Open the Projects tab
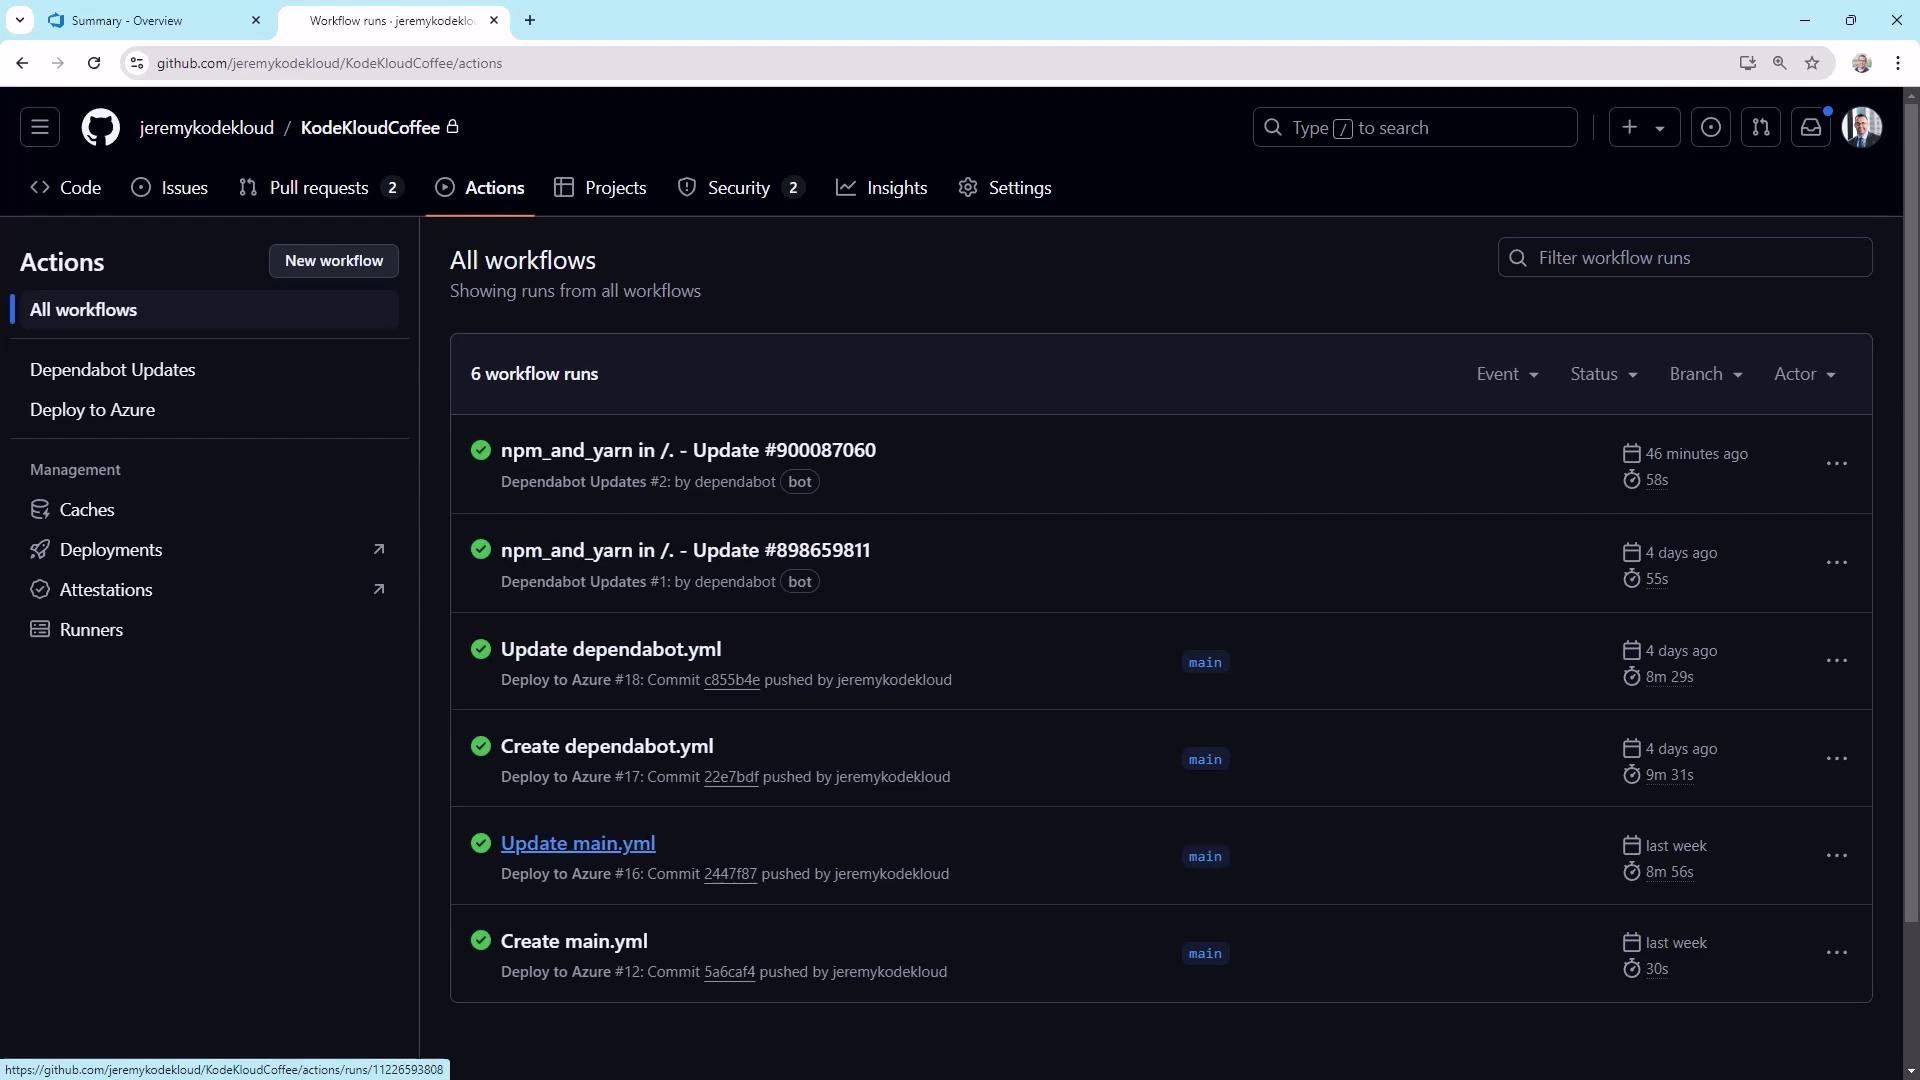Image resolution: width=1920 pixels, height=1080 pixels. coord(600,188)
